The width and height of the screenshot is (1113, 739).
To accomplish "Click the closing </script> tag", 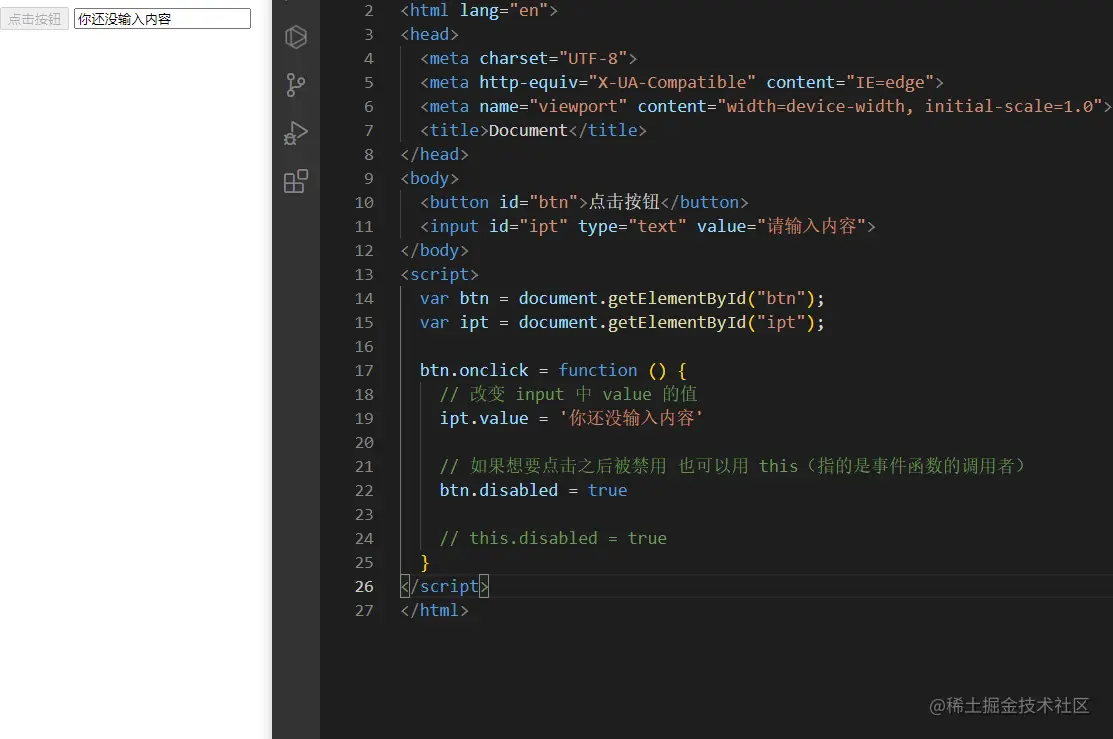I will (x=444, y=586).
